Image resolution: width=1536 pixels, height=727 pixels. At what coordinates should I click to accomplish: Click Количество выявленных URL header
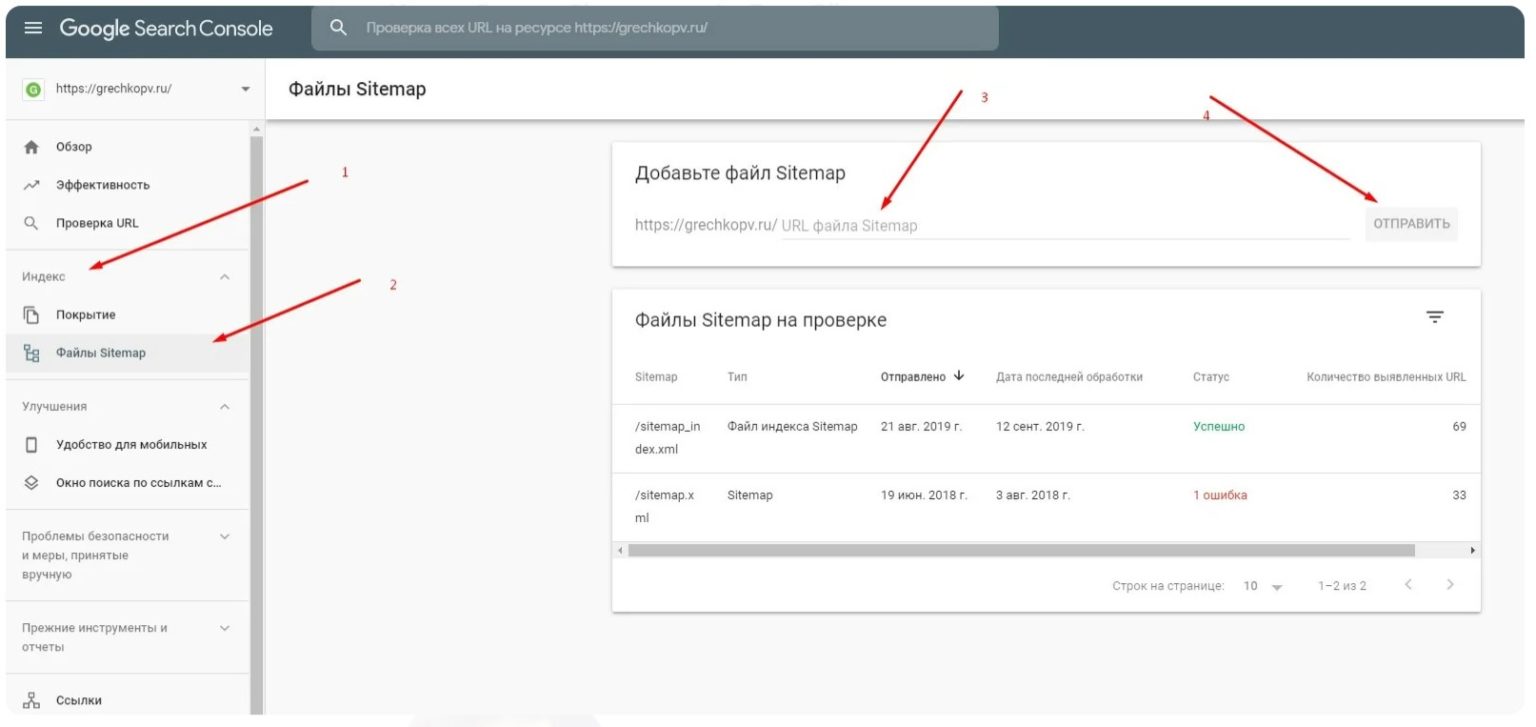point(1386,377)
